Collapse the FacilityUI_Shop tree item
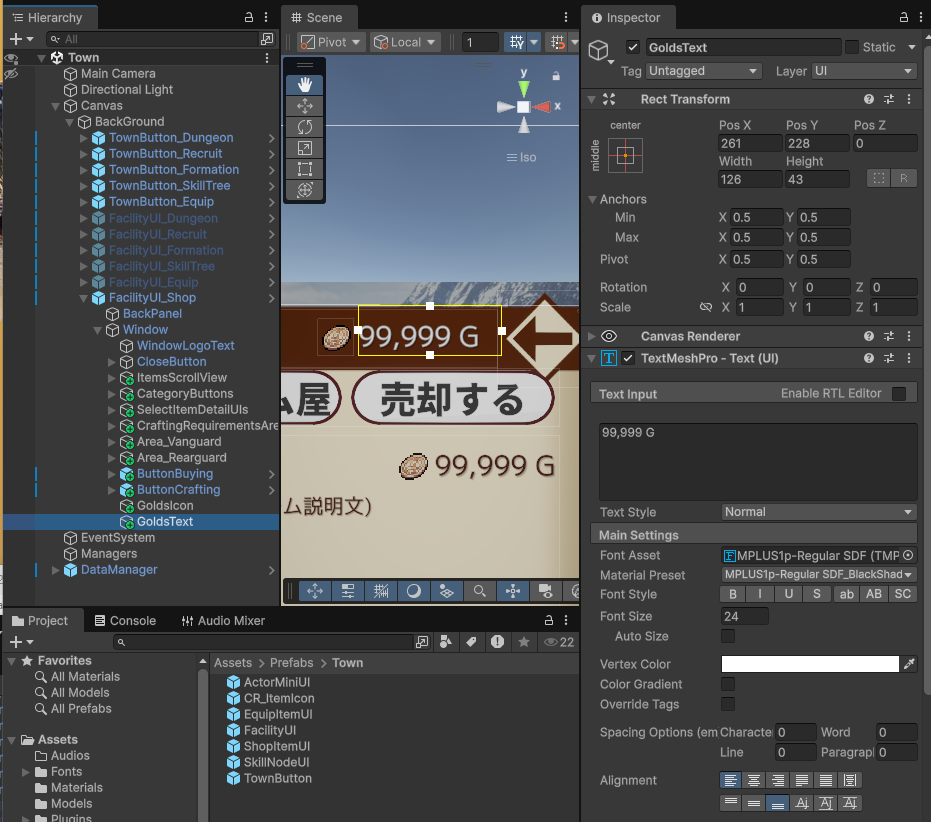The width and height of the screenshot is (931, 822). point(84,298)
